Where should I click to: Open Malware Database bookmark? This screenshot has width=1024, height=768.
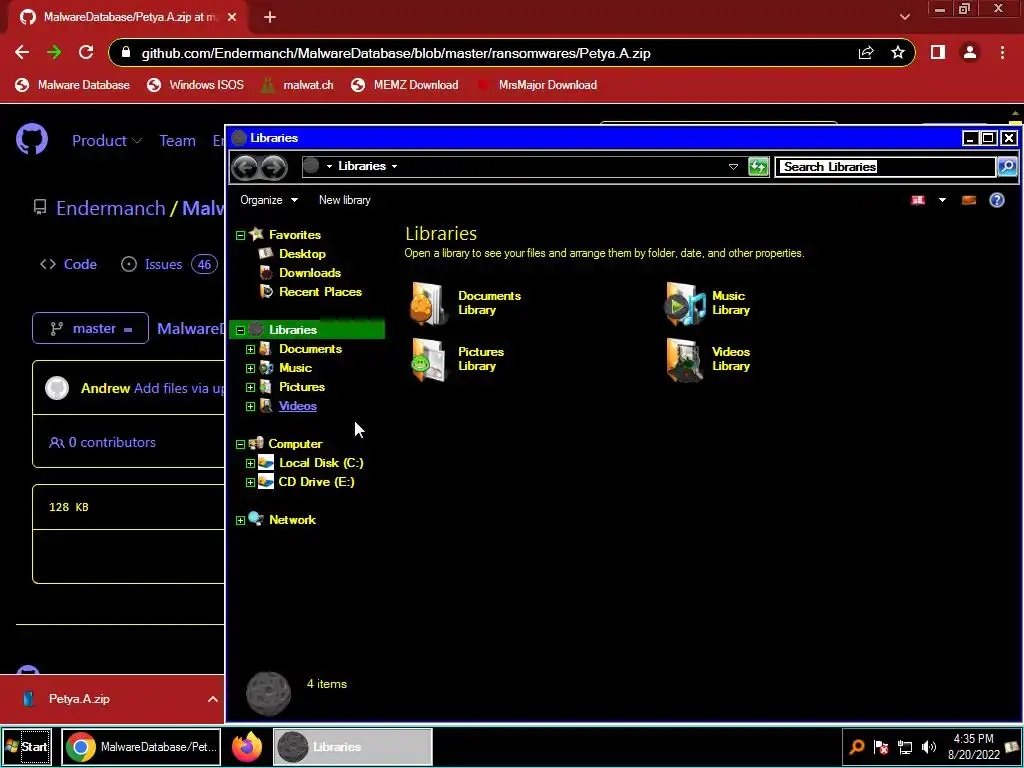point(72,85)
